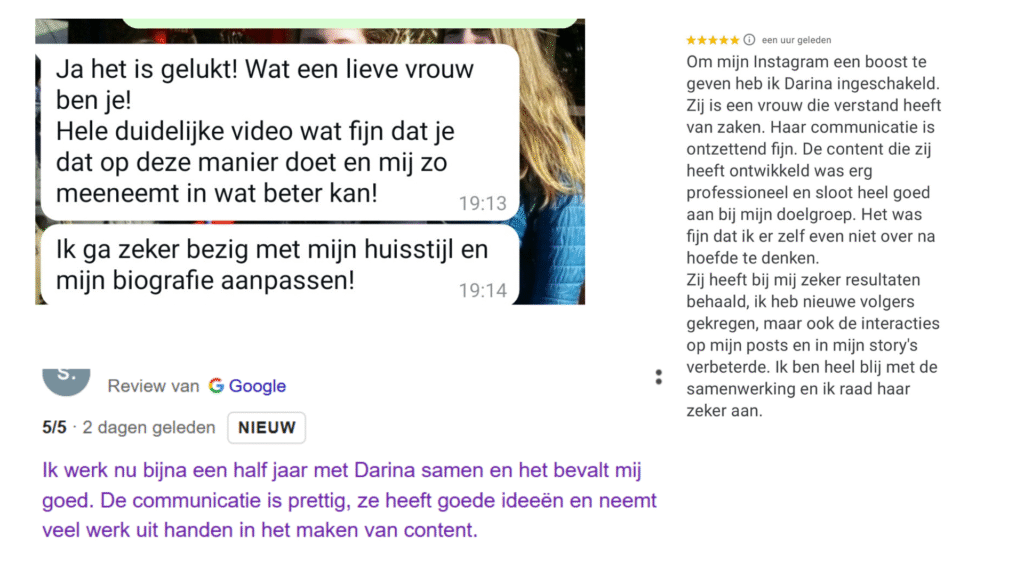Viewport: 1024px width, 576px height.
Task: Open the Google link in review header
Action: click(257, 386)
